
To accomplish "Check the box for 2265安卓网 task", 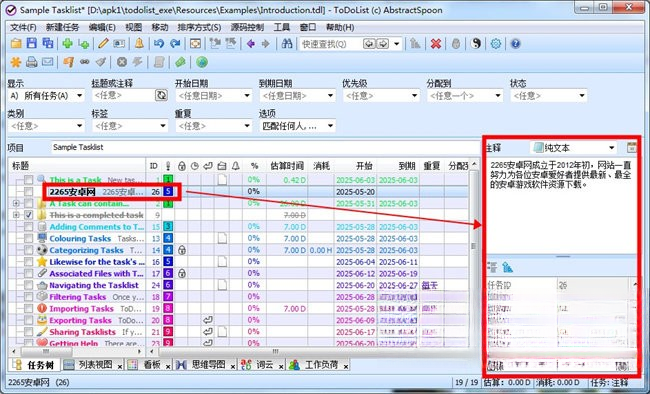I will click(29, 192).
